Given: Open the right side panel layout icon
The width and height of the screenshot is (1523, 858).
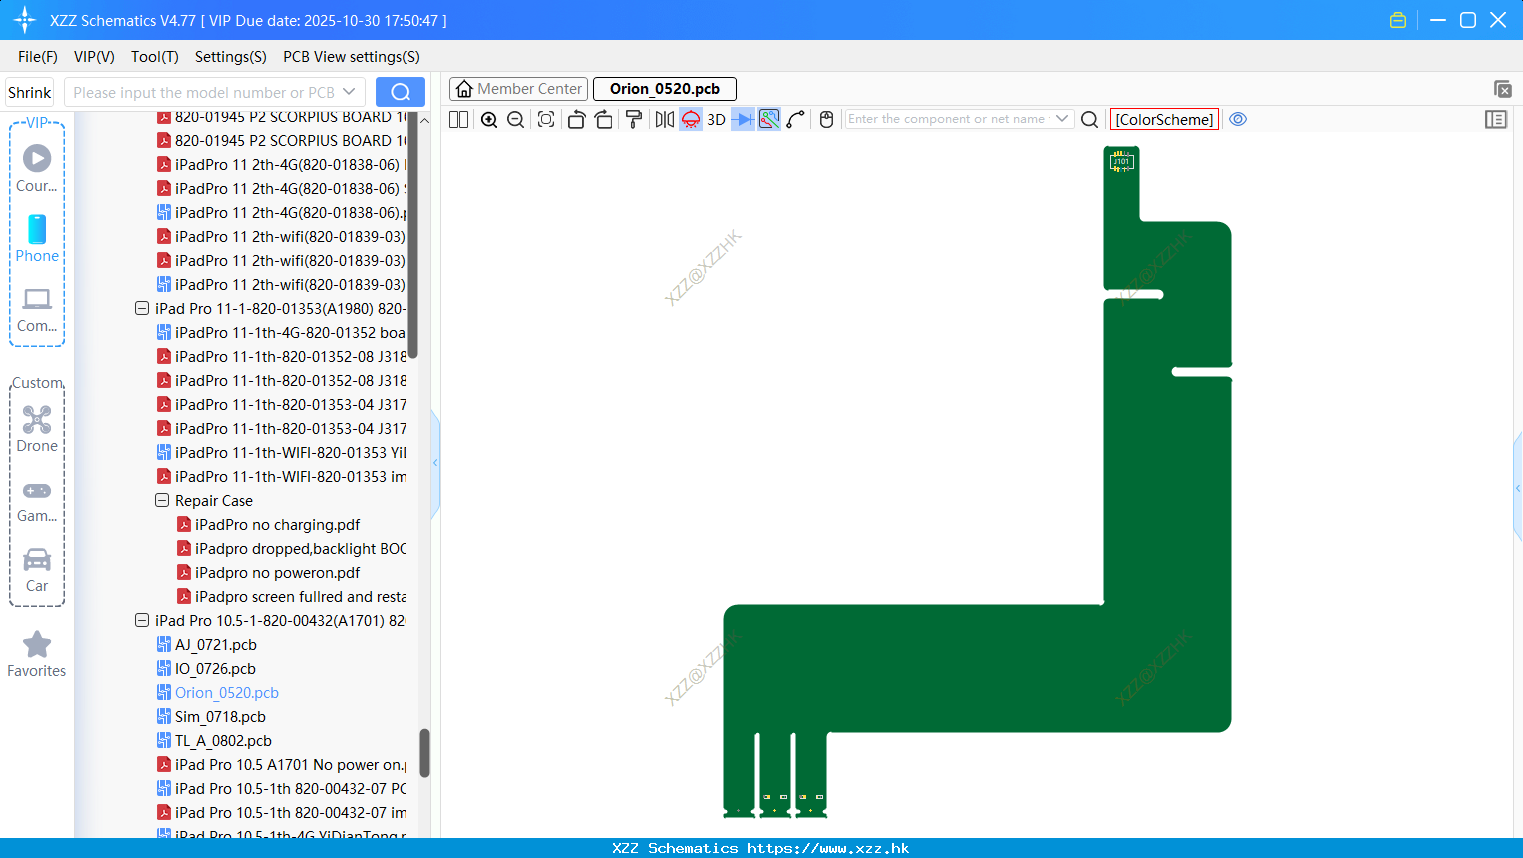Looking at the screenshot, I should pos(1496,120).
